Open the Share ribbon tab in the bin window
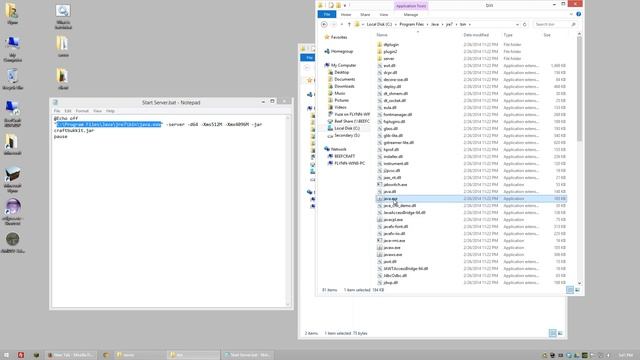The image size is (640, 360). coord(365,15)
